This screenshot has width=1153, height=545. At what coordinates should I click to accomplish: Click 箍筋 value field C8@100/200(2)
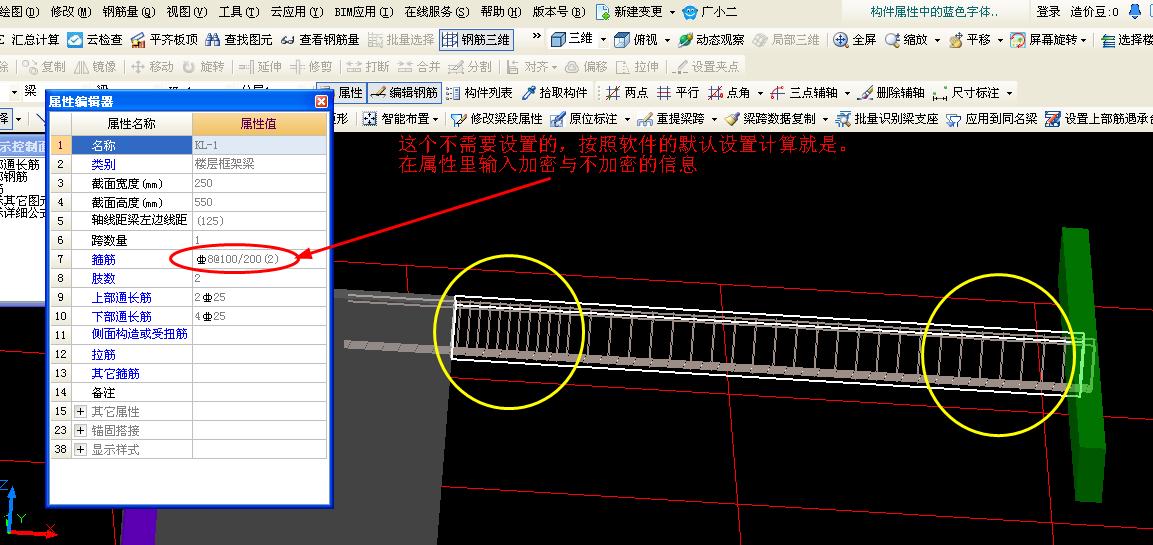pyautogui.click(x=260, y=260)
